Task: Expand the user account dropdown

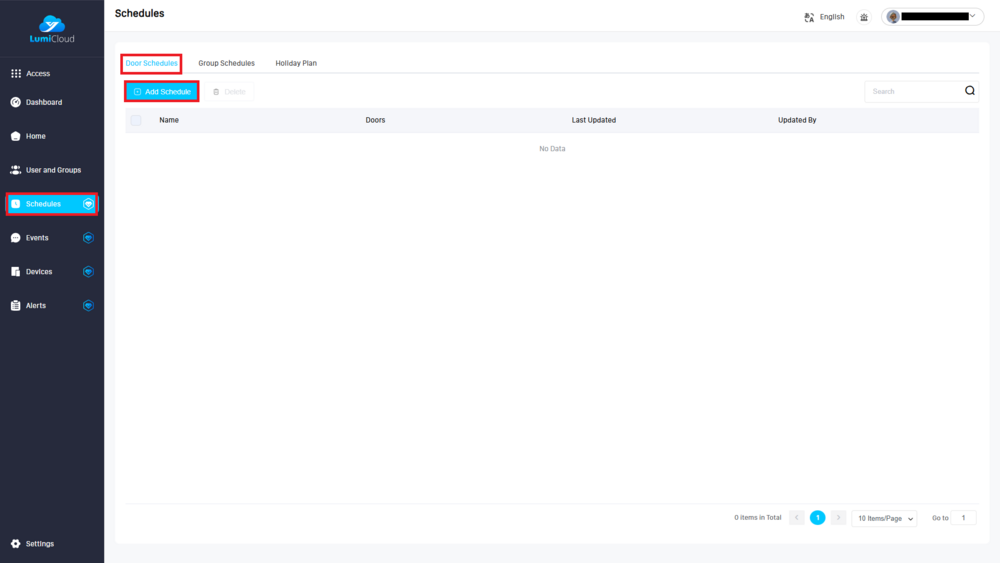Action: (x=932, y=17)
